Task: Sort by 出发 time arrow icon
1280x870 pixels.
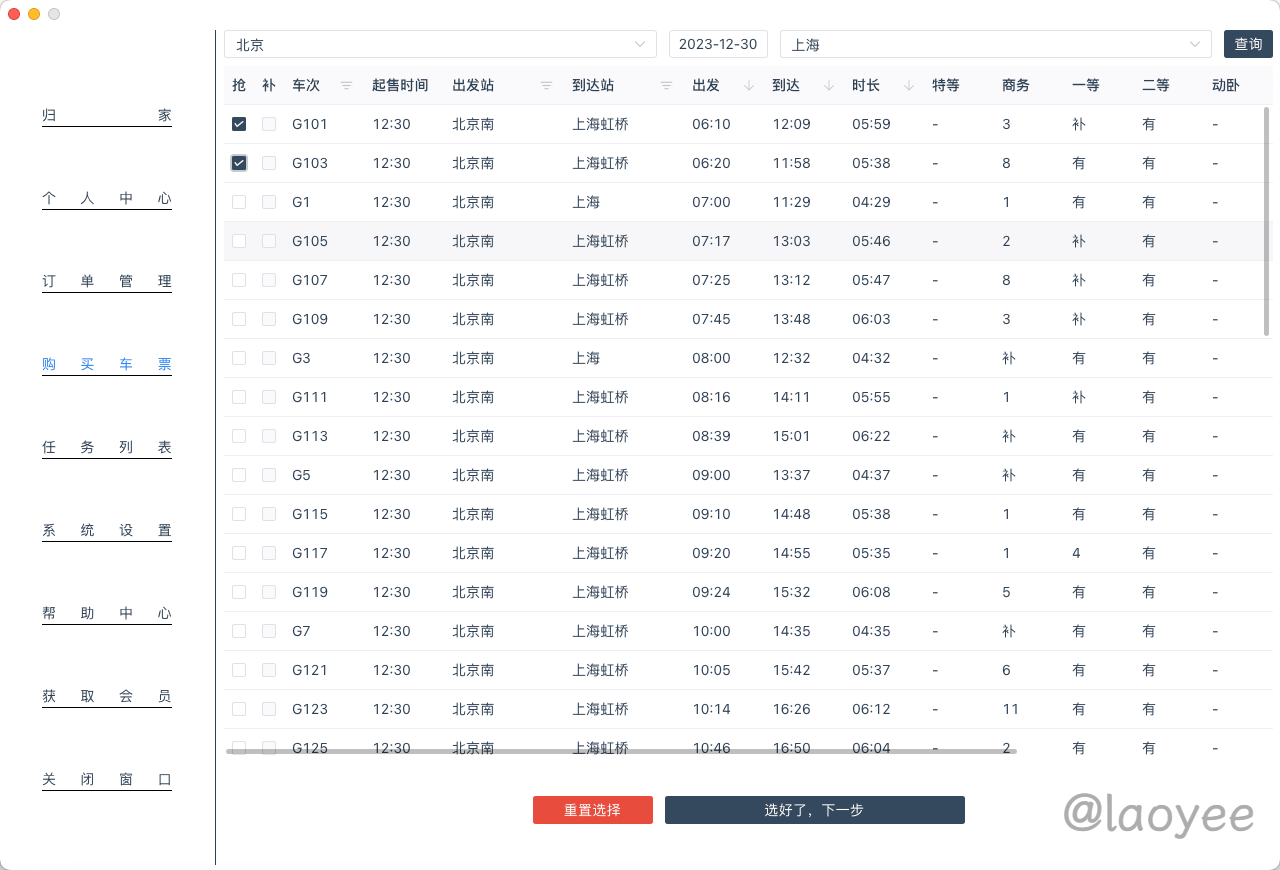Action: click(x=749, y=86)
